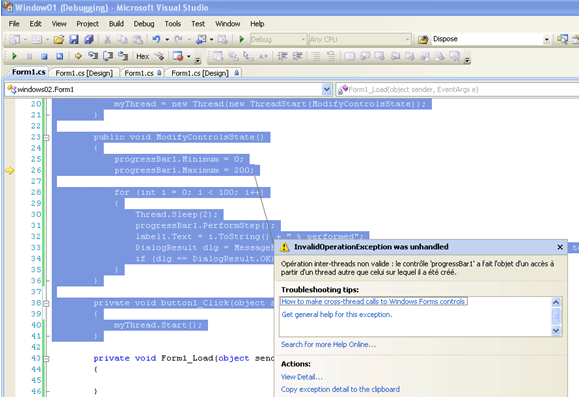Click the Start Debugging icon beside Debug combo
The image size is (581, 397).
[x=242, y=39]
